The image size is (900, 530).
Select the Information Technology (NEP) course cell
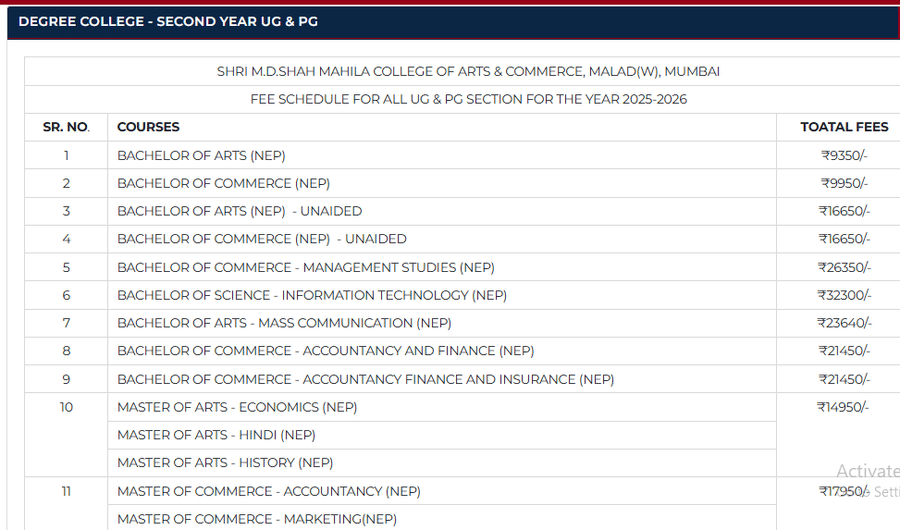coord(311,295)
